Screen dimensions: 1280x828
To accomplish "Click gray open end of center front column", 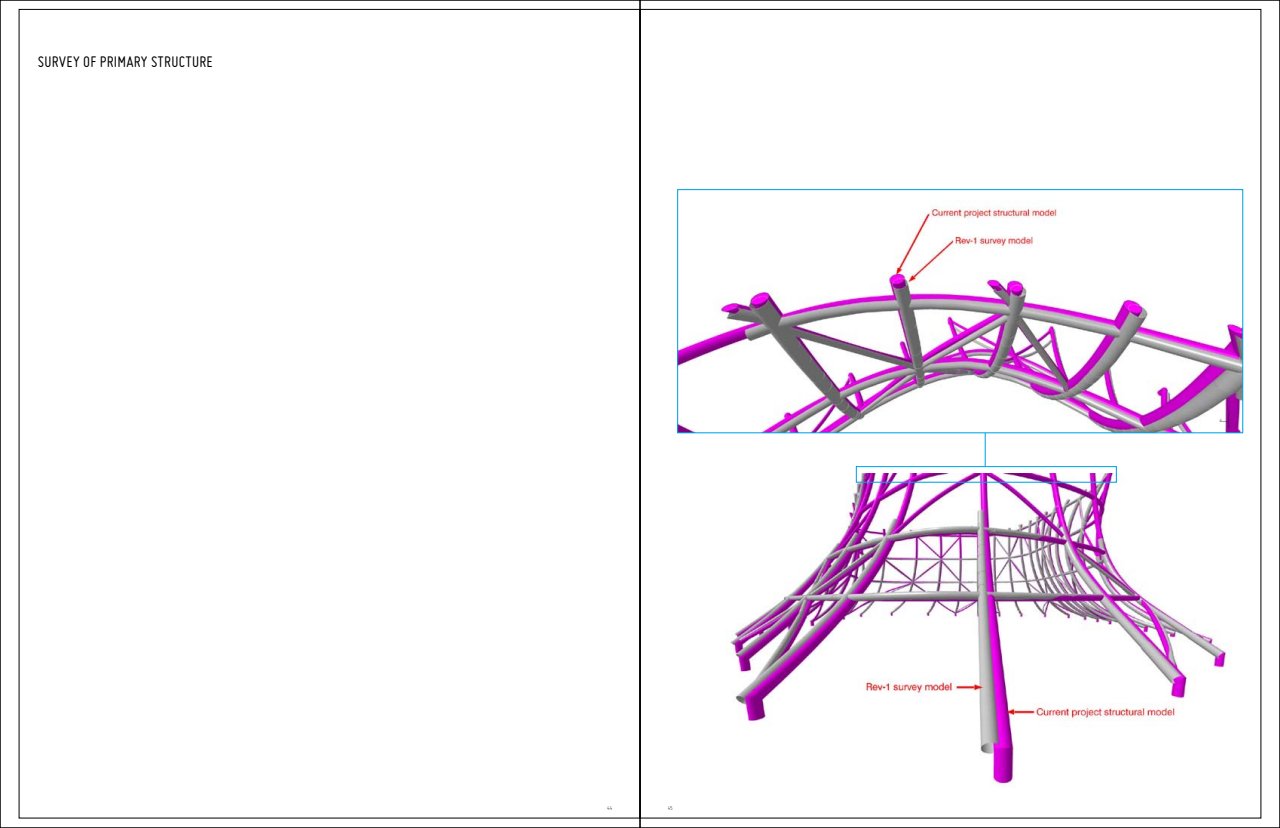I will pos(986,746).
